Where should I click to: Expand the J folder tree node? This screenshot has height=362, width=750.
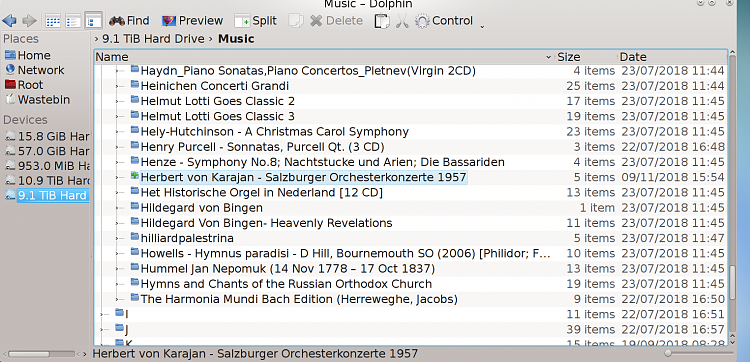click(x=103, y=329)
